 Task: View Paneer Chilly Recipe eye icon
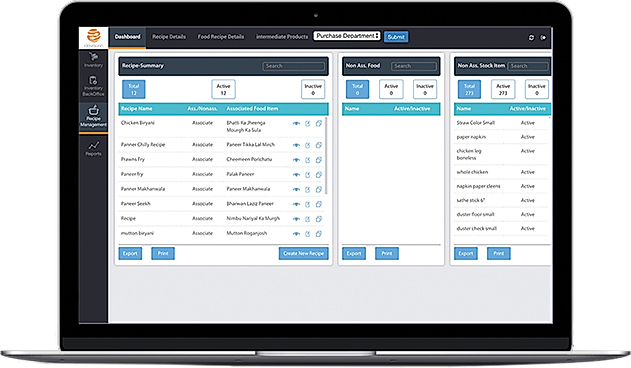[x=296, y=145]
